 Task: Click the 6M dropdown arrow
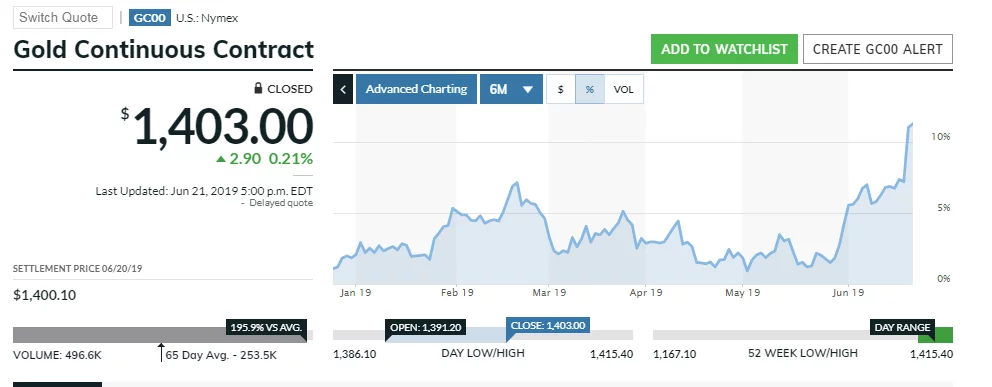click(x=528, y=90)
